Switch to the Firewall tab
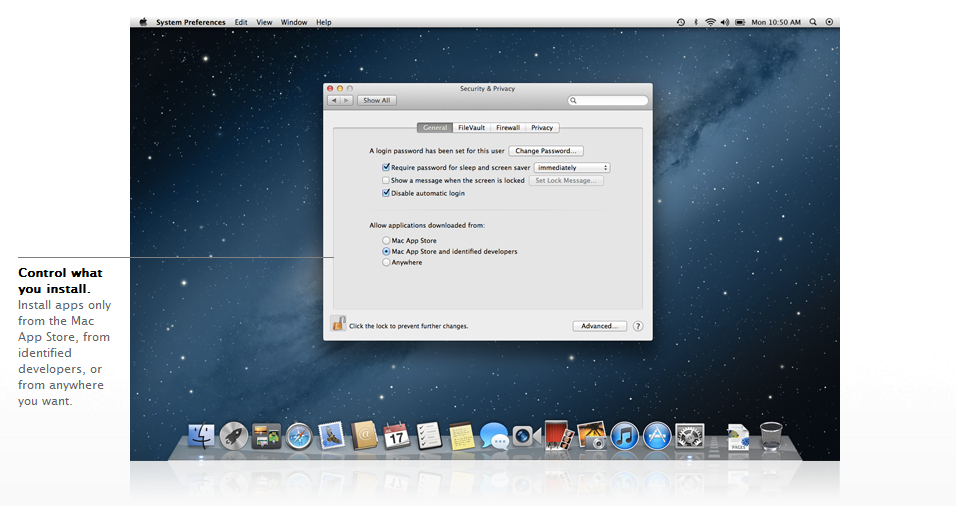This screenshot has width=956, height=506. click(508, 127)
